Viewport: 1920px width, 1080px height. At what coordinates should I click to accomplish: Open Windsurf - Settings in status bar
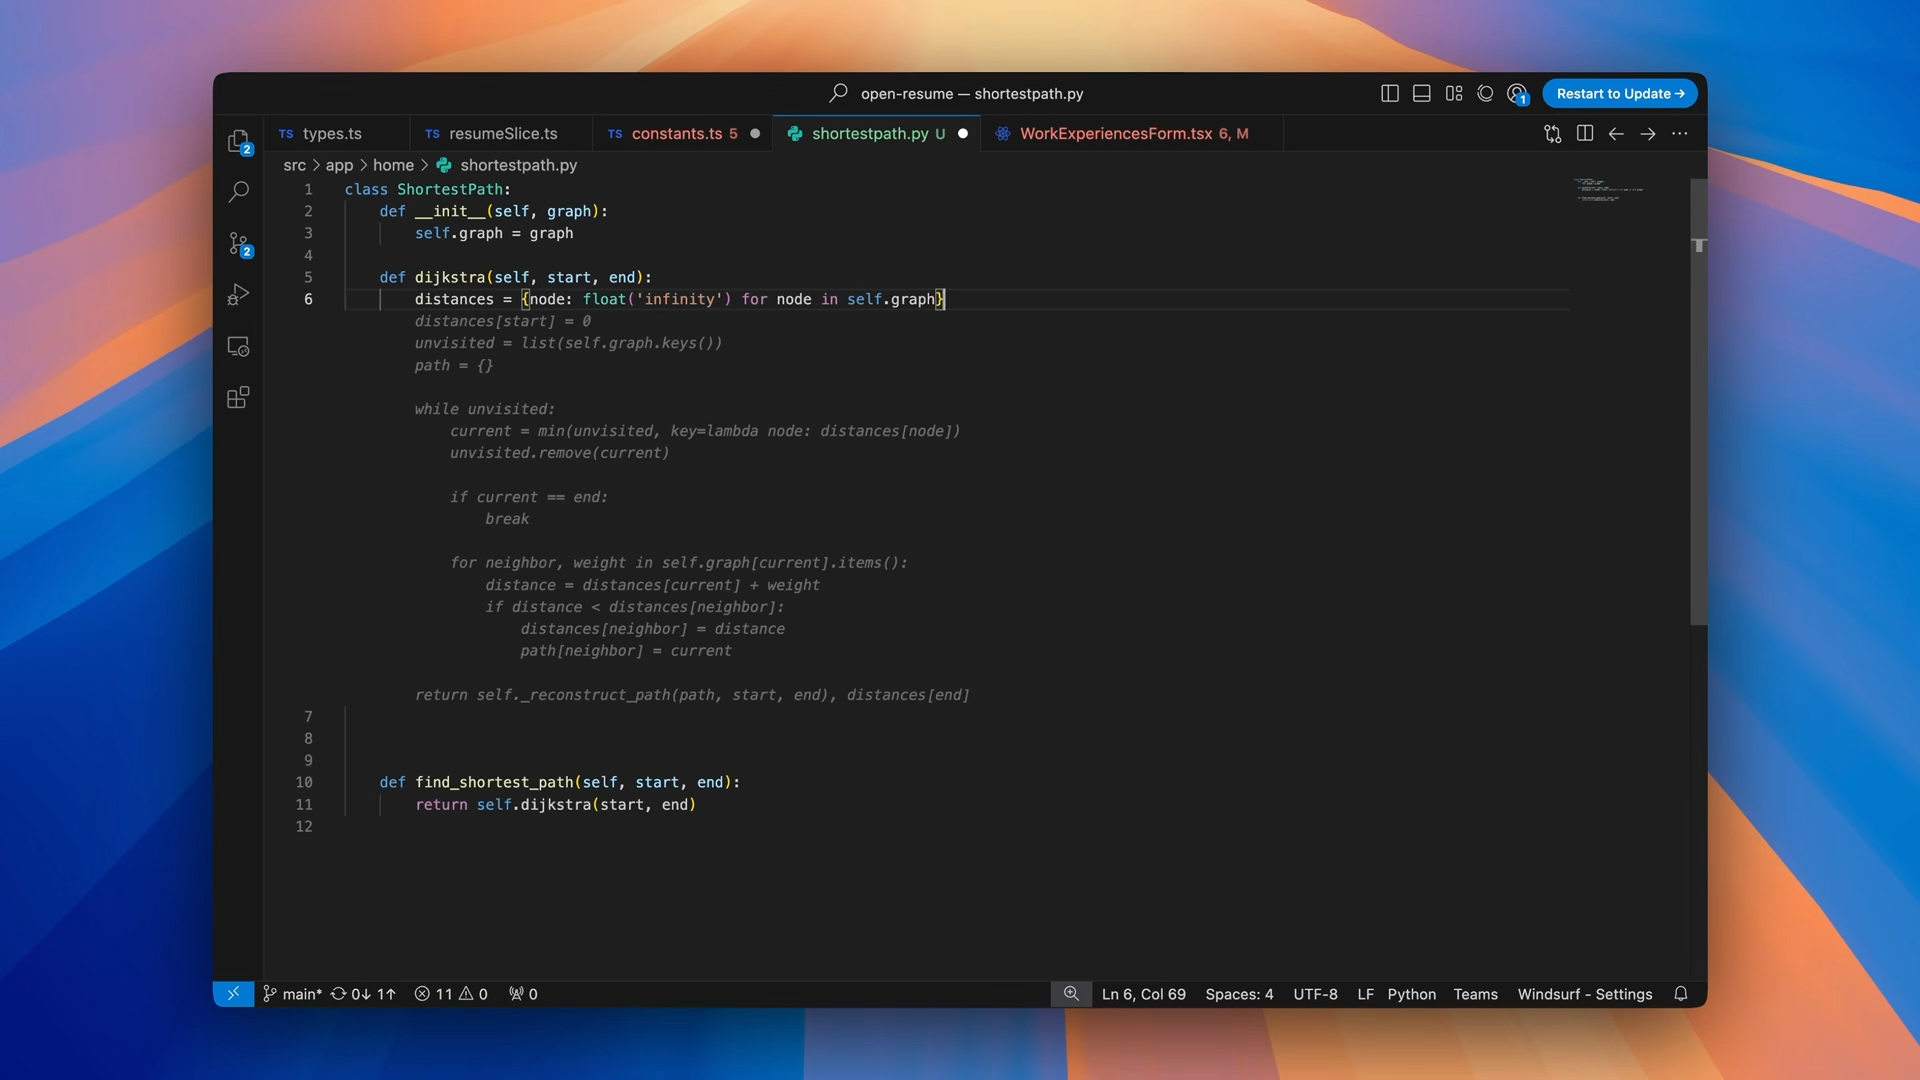coord(1584,994)
